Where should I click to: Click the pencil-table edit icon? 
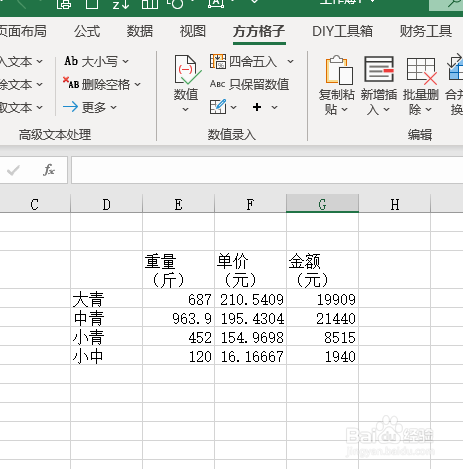(218, 107)
